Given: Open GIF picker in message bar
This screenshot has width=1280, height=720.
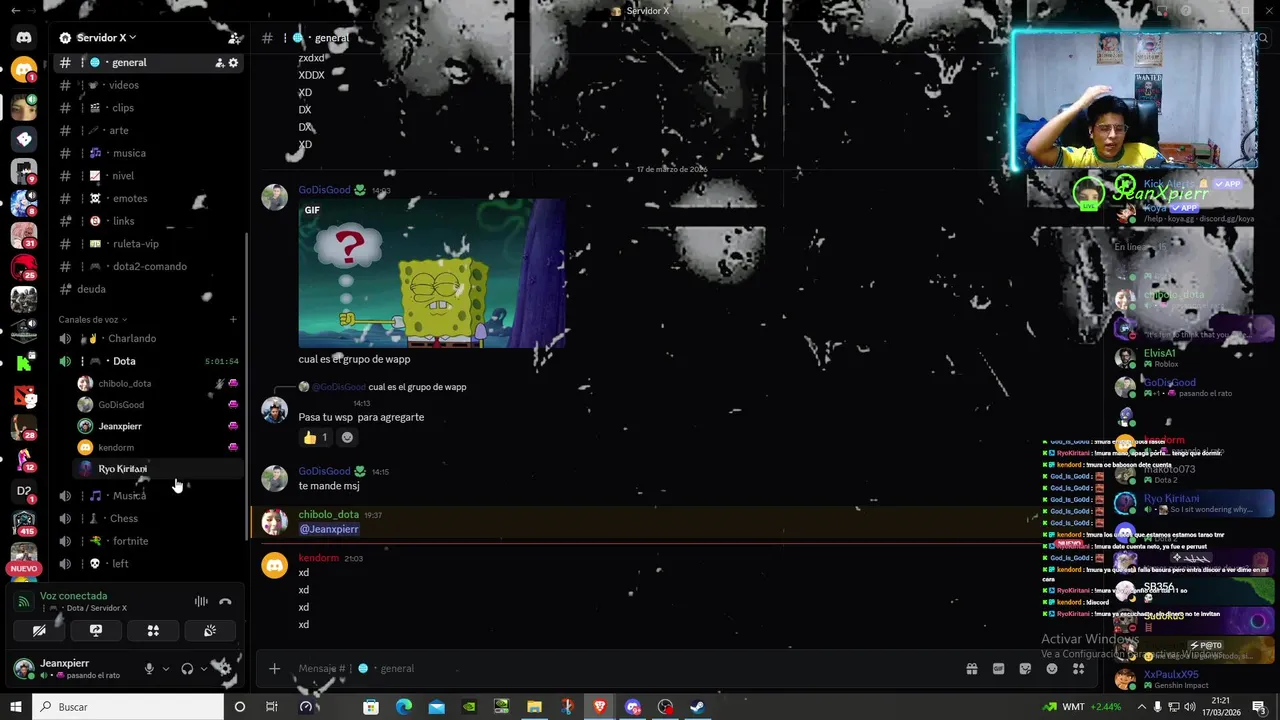Looking at the screenshot, I should click(998, 669).
